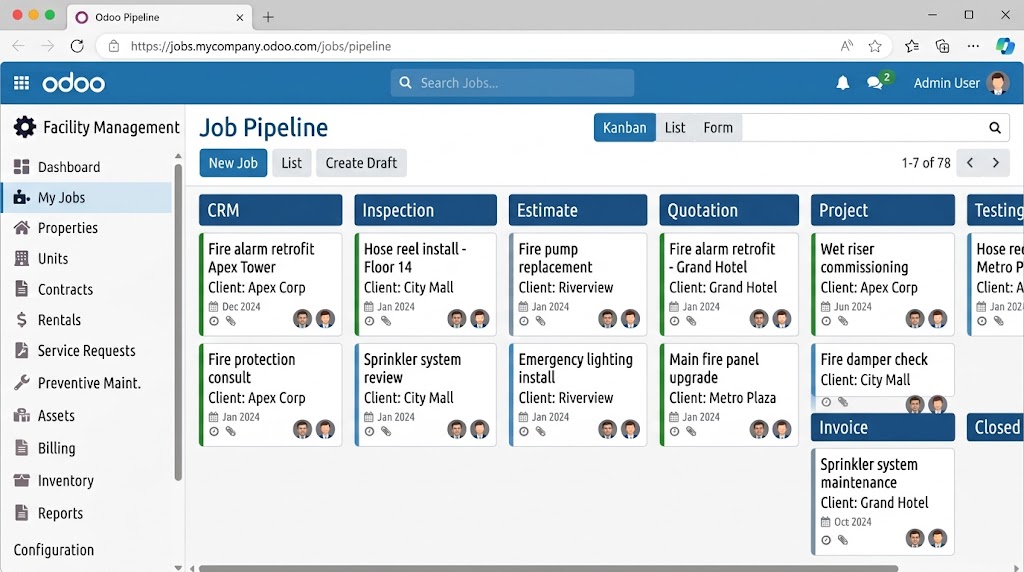Click first assignee avatar on Fire pump replacement card

tap(607, 319)
